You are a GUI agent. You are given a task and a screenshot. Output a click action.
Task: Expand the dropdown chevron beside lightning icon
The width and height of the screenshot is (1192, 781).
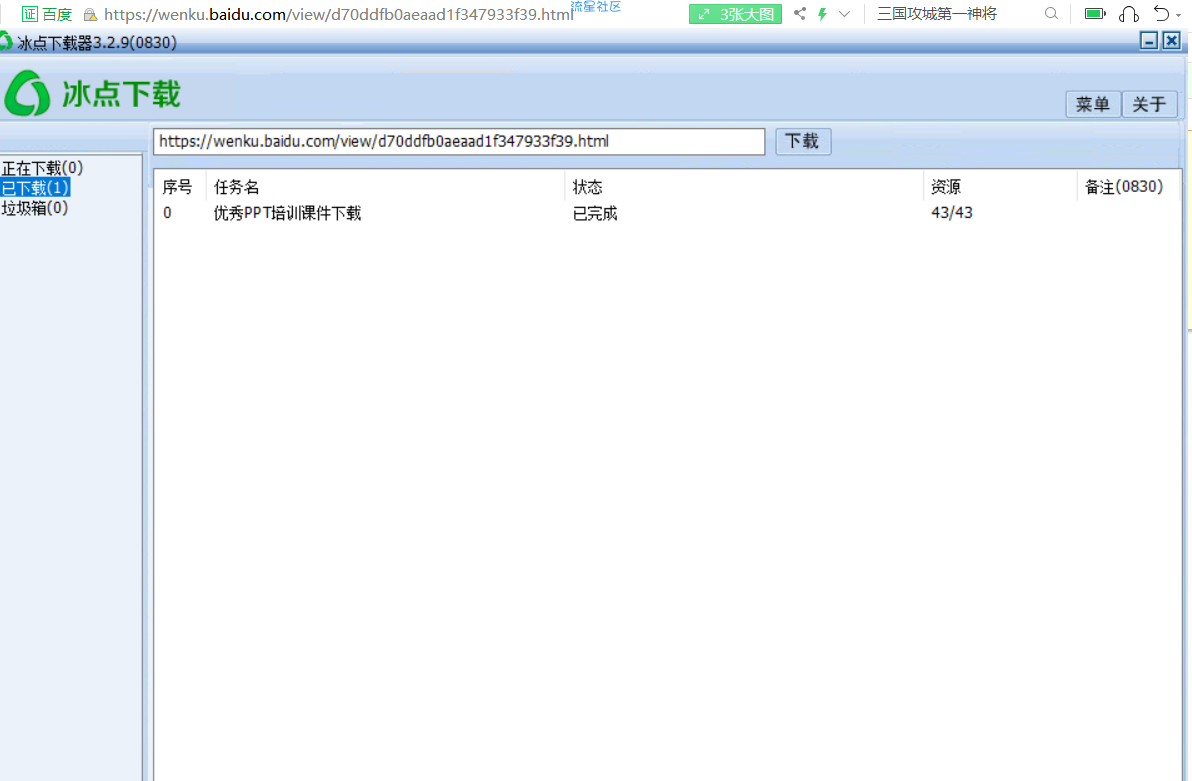point(844,14)
